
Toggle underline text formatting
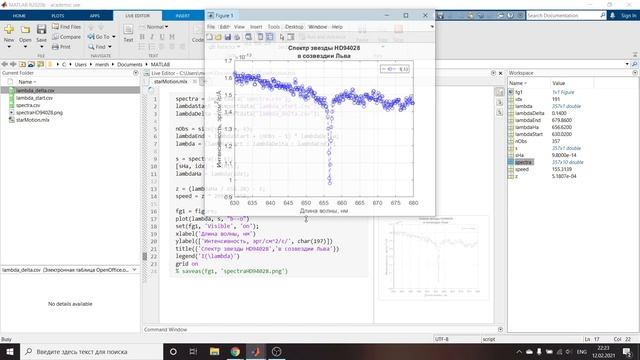click(162, 37)
